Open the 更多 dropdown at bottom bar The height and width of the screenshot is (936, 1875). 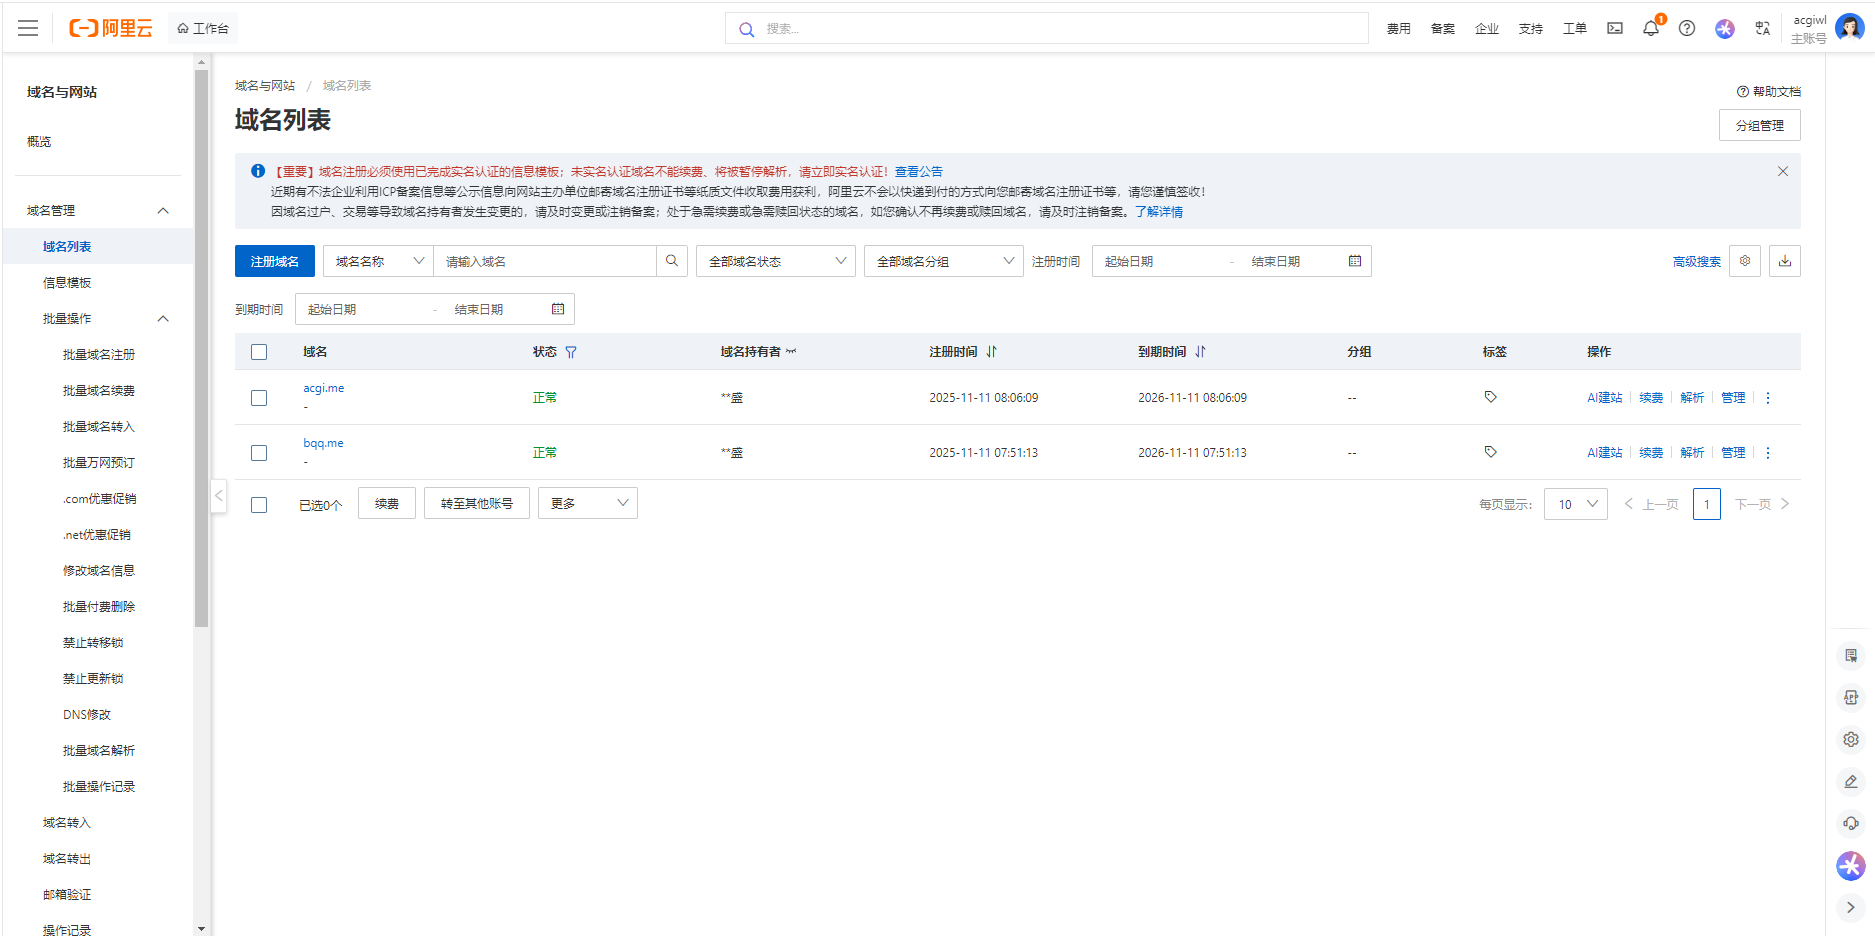pos(587,503)
